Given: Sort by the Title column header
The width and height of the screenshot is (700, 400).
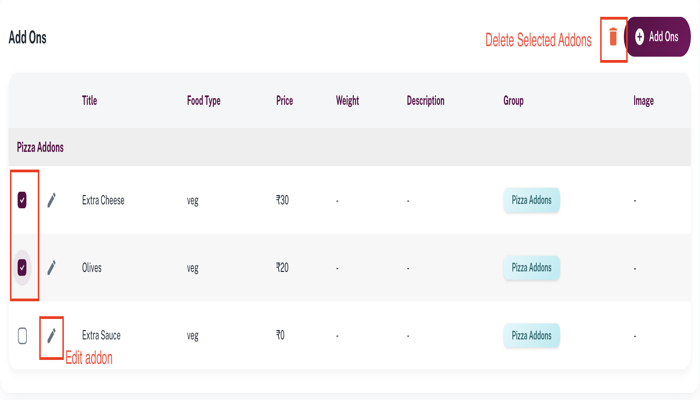Looking at the screenshot, I should coord(89,101).
